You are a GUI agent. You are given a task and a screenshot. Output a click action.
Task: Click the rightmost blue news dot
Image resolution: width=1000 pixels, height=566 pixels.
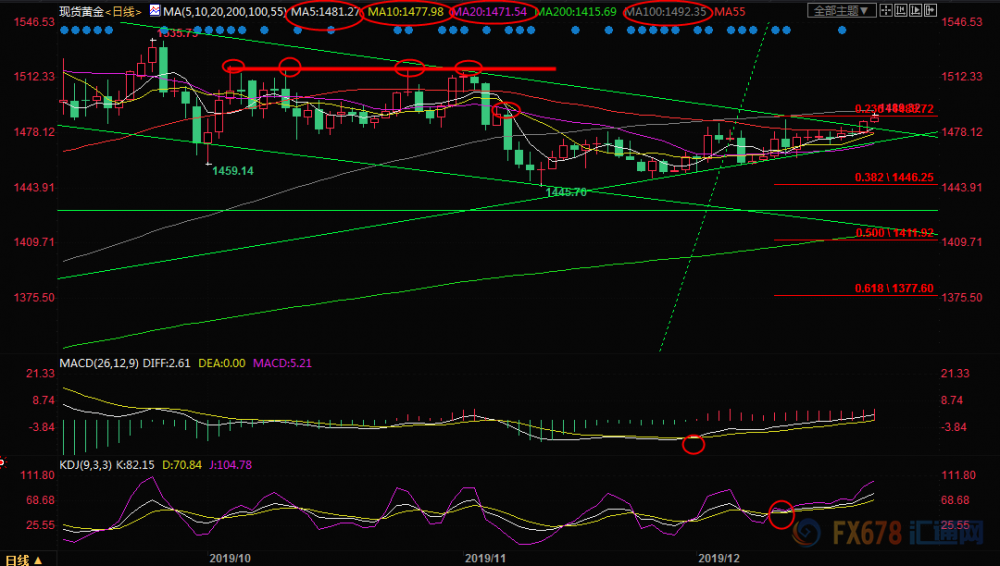[842, 30]
